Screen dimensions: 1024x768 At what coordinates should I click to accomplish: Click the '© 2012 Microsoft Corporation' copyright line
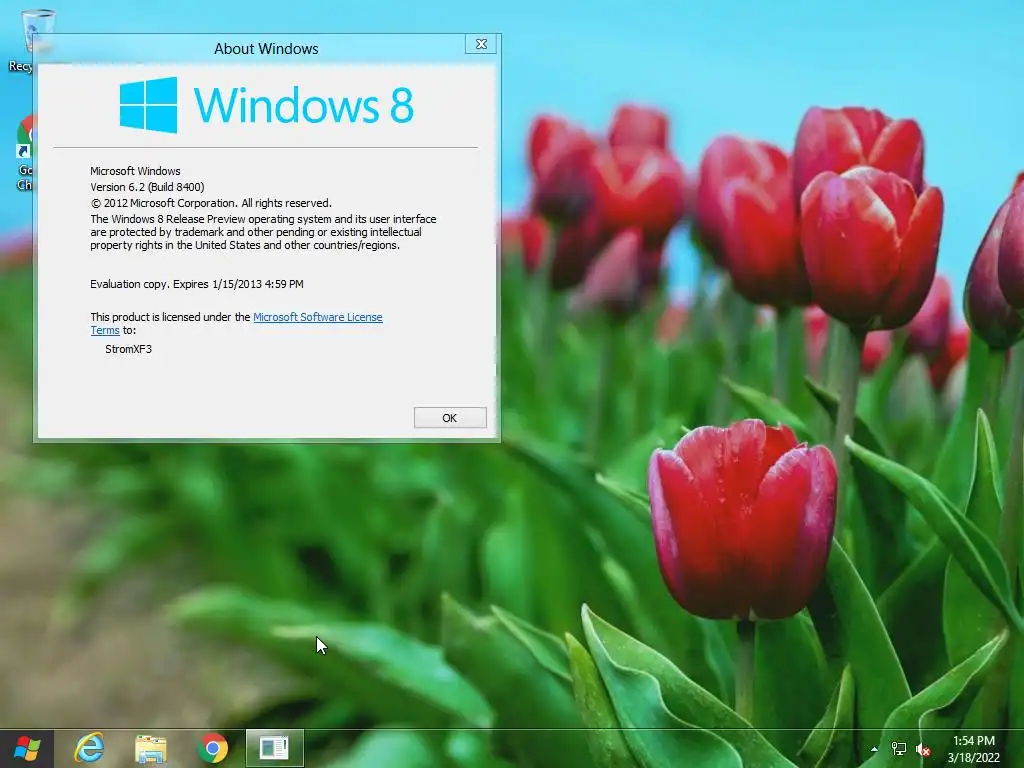[x=211, y=203]
